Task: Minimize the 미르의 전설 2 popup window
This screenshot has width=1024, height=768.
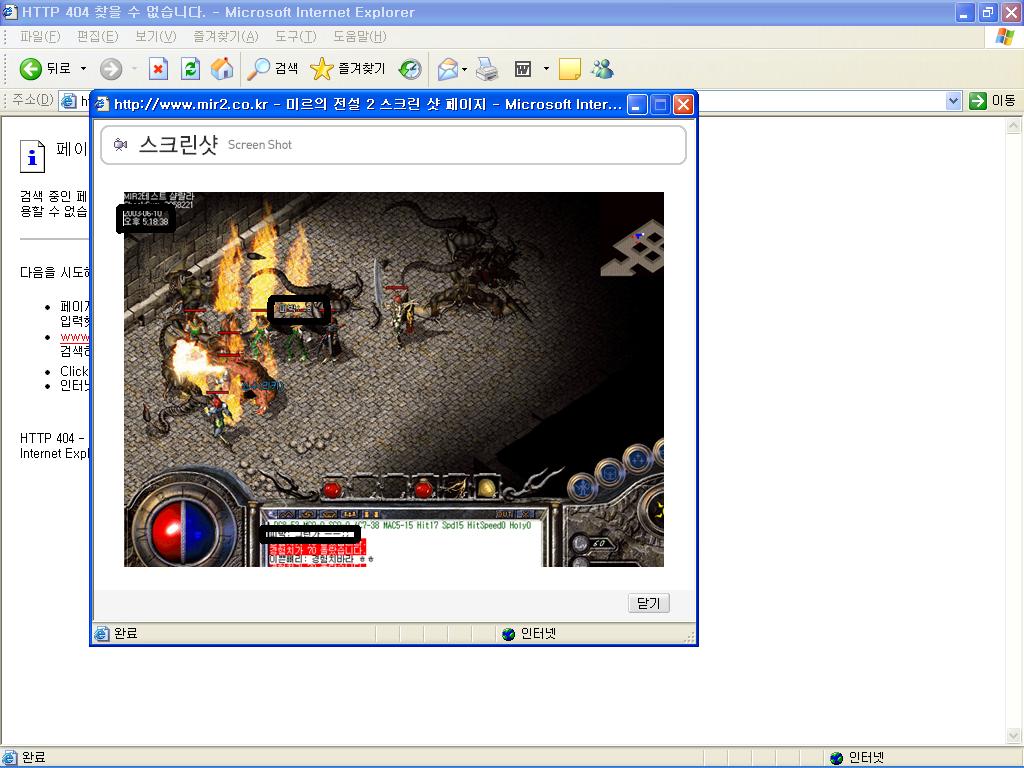Action: (x=637, y=104)
